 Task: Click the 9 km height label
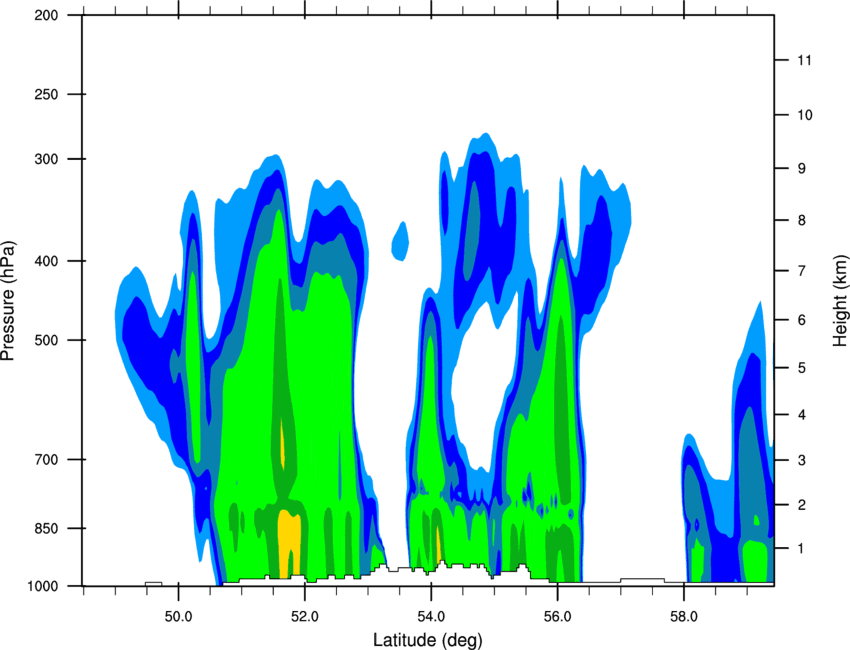(x=801, y=169)
